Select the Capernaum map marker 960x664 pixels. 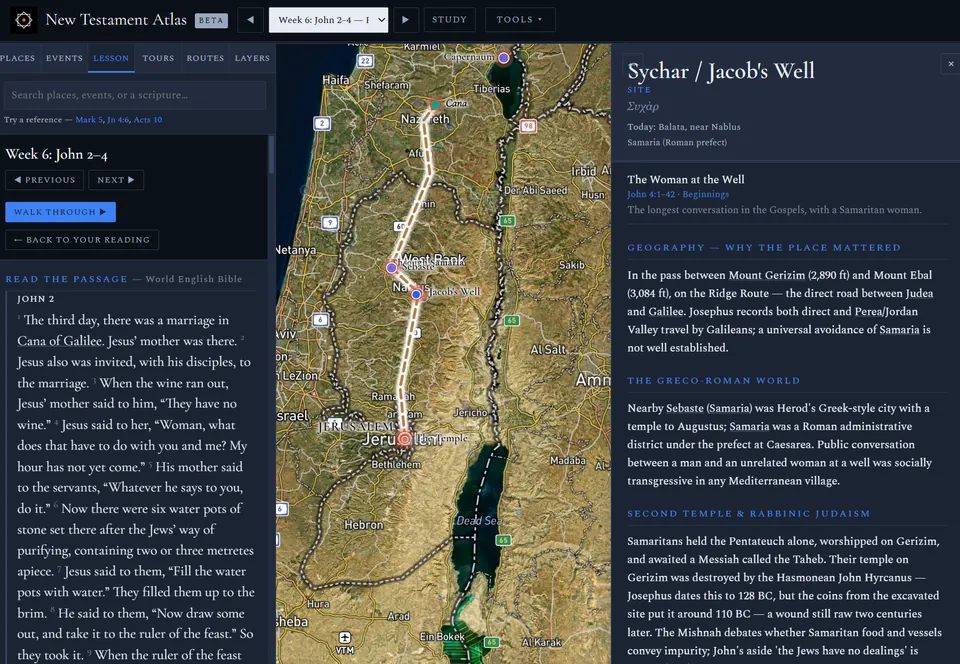(x=503, y=58)
